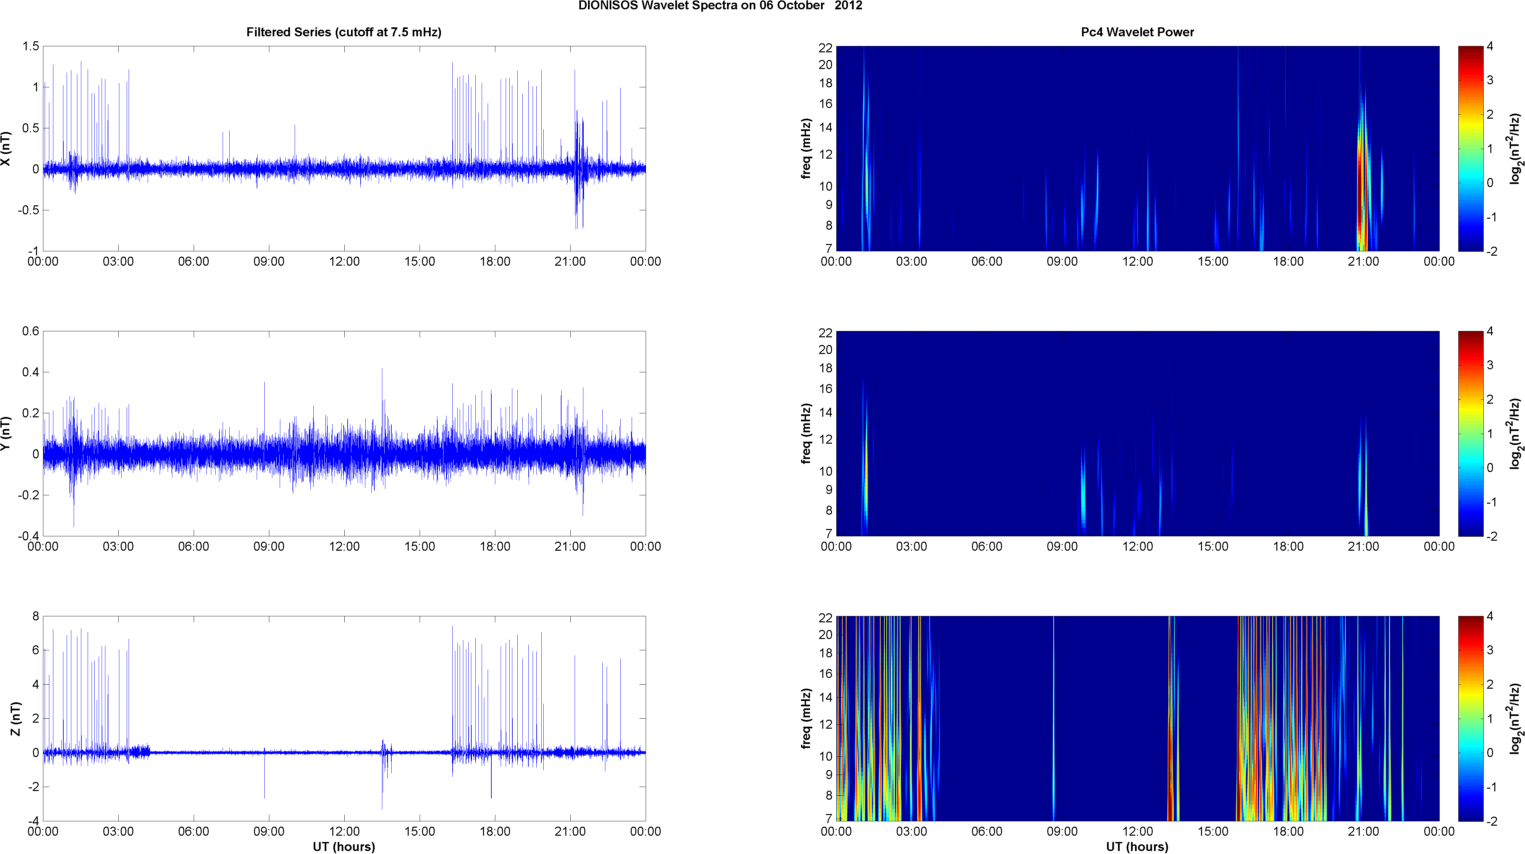Click the X (nT) axis label
This screenshot has height=854, width=1525.
point(7,149)
